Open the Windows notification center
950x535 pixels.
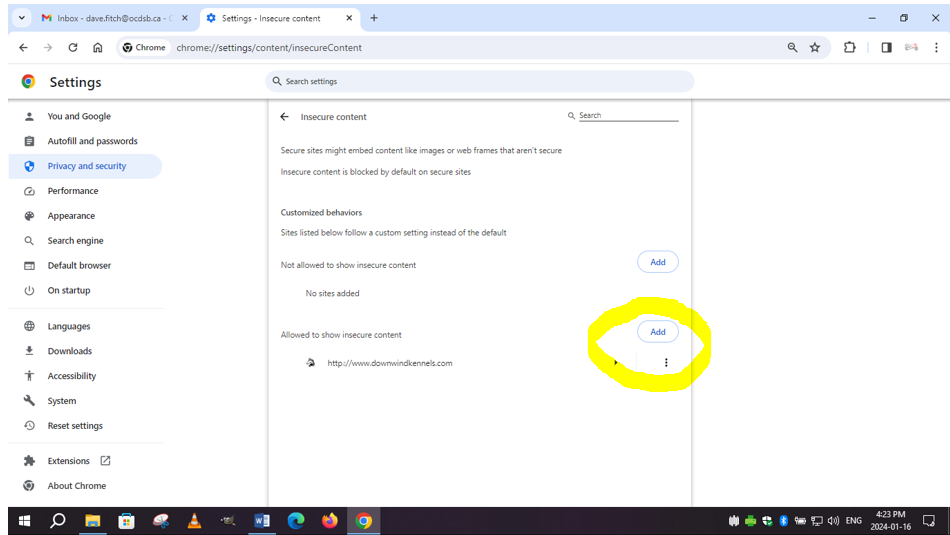click(x=929, y=520)
